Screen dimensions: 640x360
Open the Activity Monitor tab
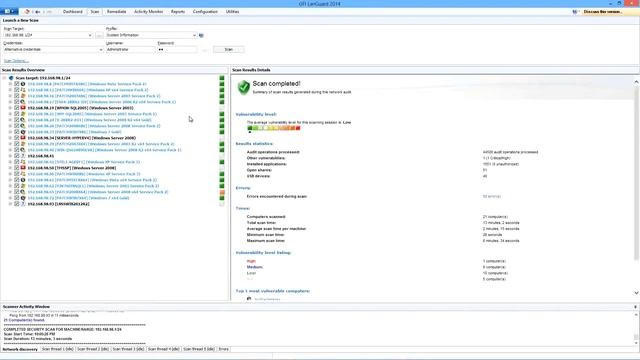pos(149,12)
